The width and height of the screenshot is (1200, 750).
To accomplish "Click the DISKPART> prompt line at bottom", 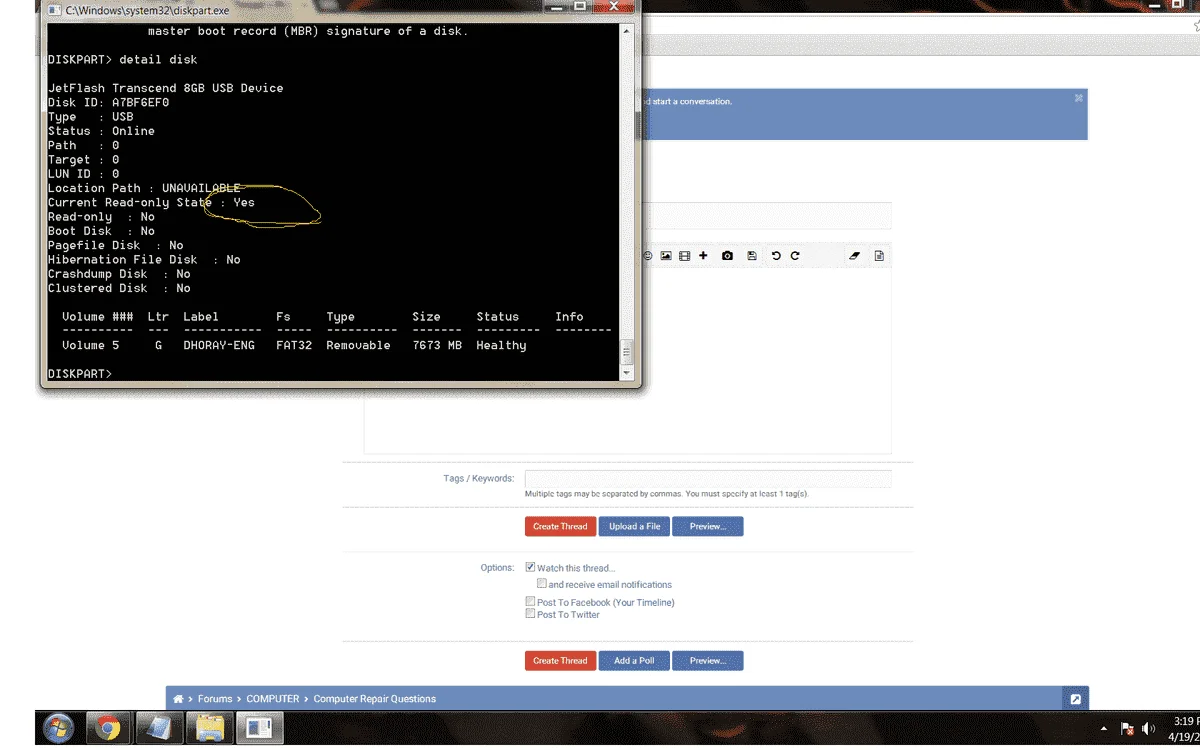I will coord(80,373).
